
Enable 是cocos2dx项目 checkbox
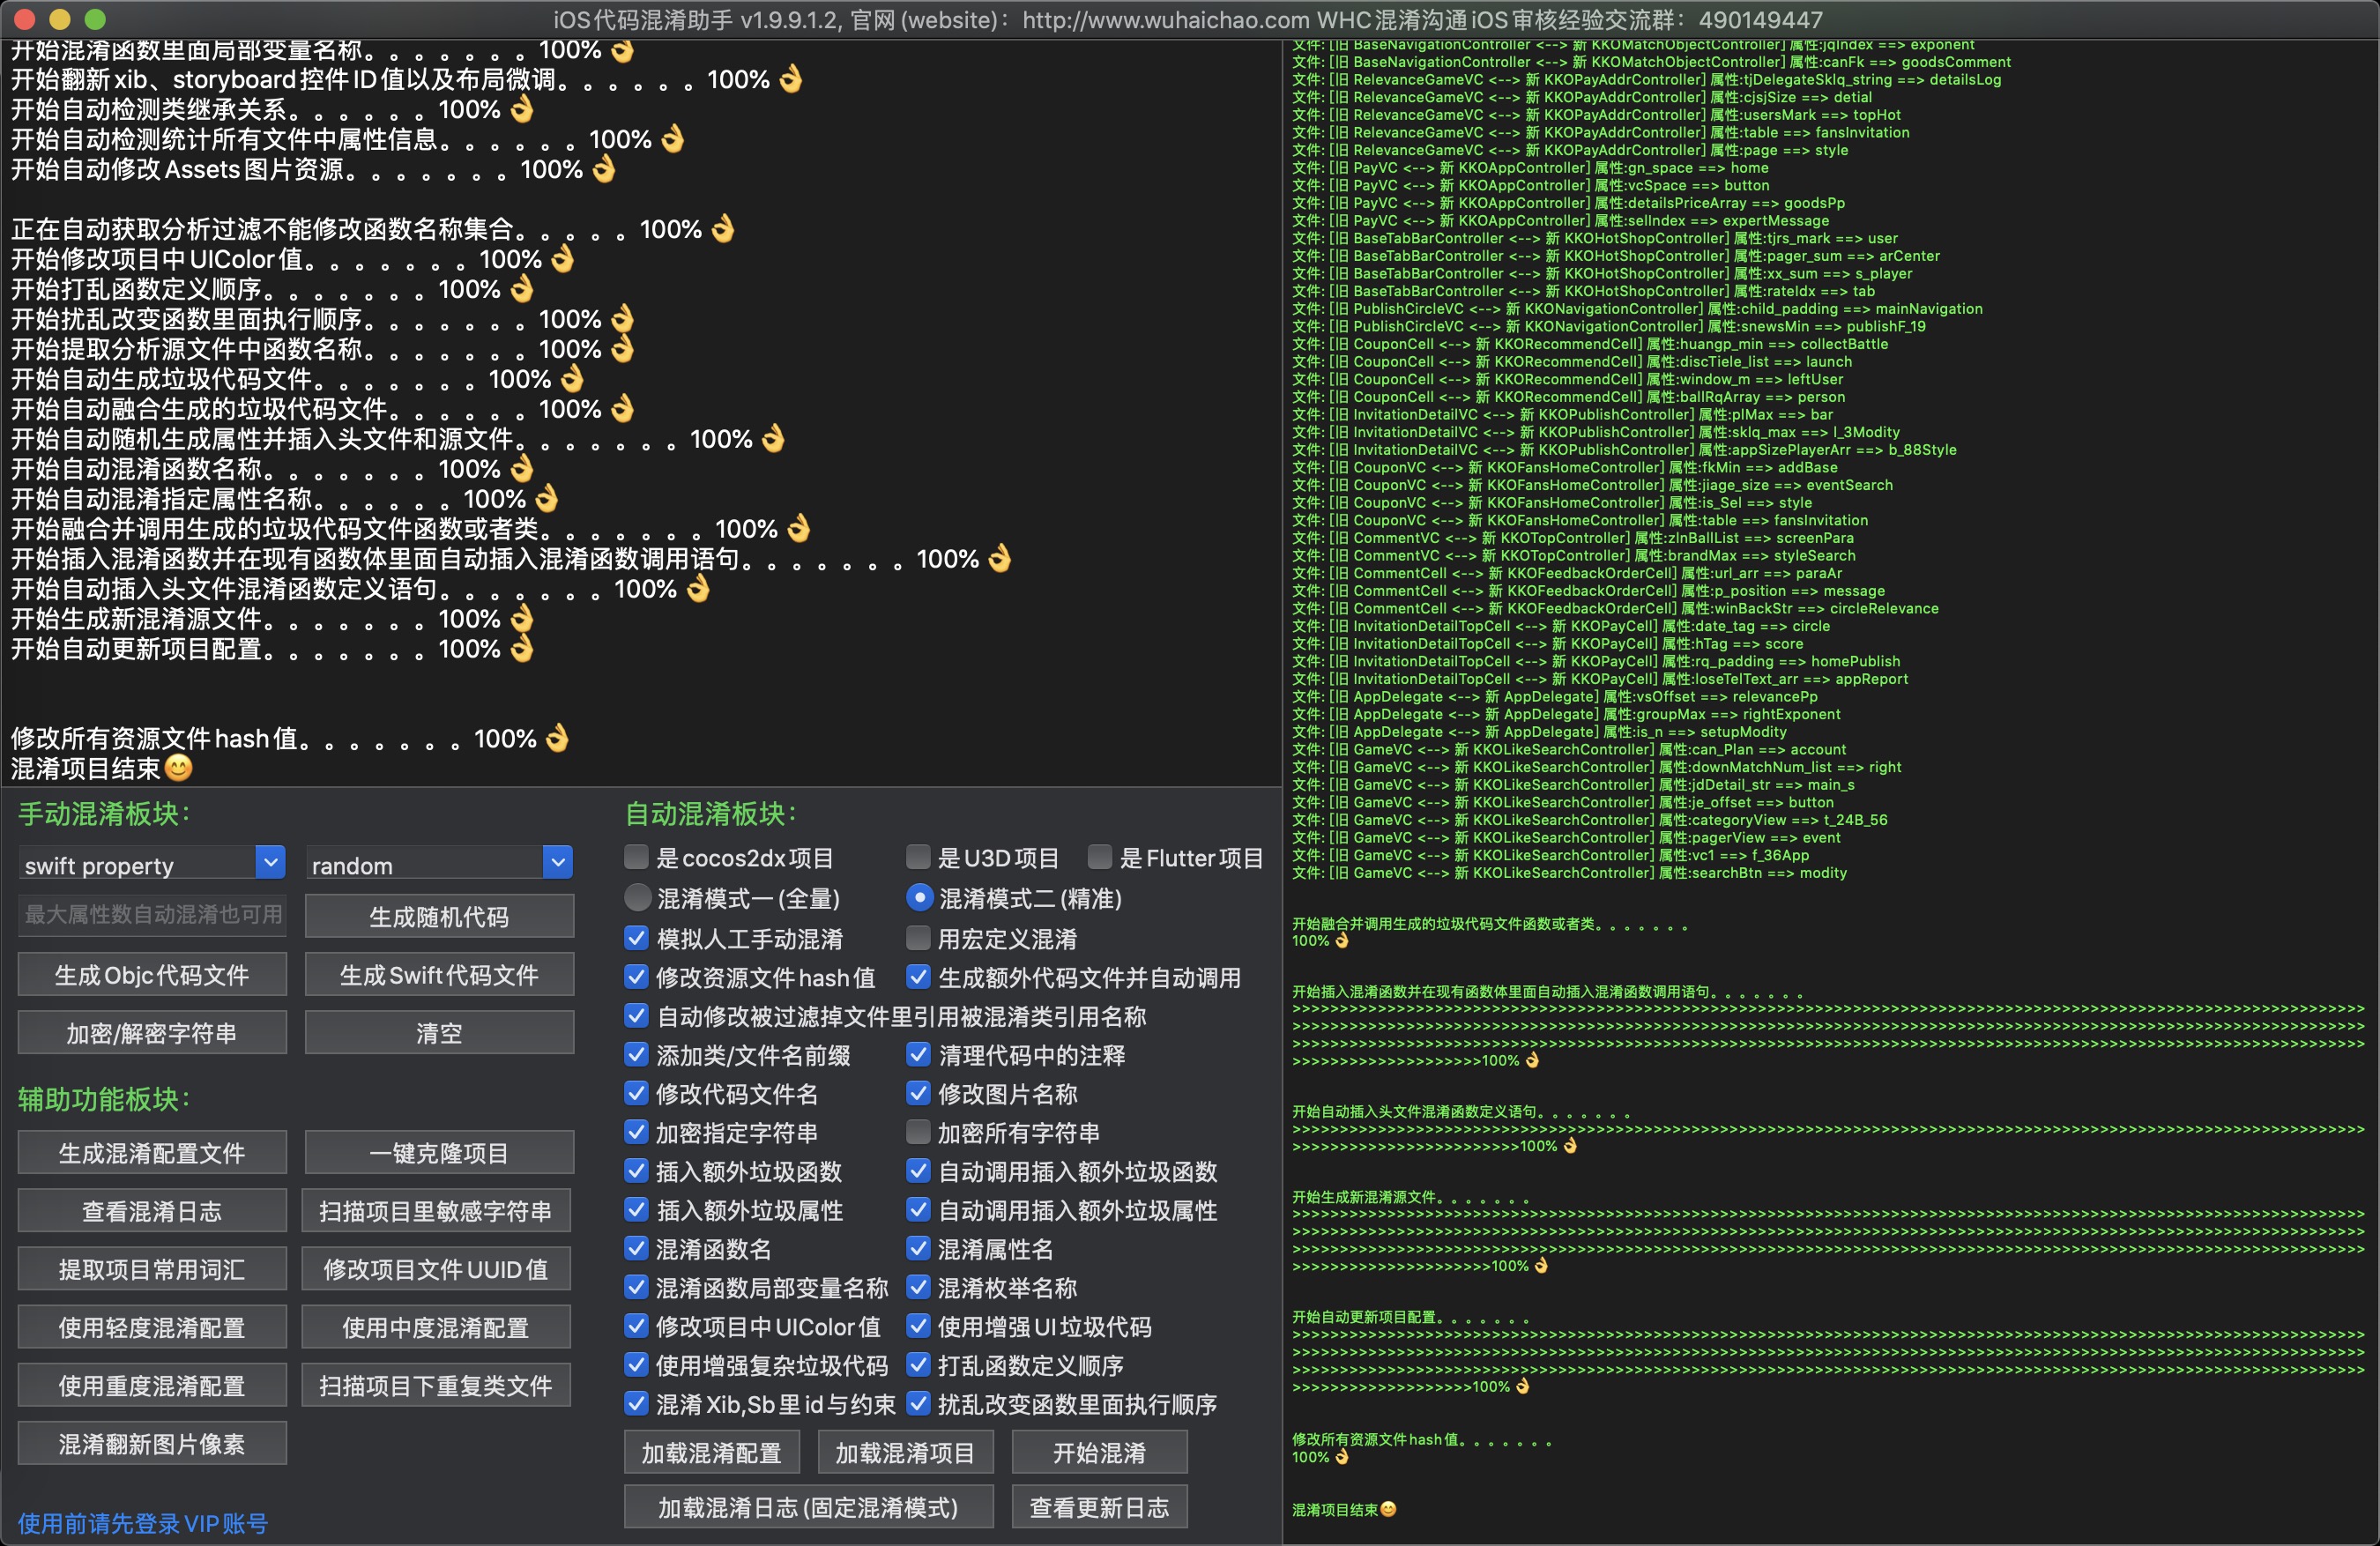coord(636,857)
